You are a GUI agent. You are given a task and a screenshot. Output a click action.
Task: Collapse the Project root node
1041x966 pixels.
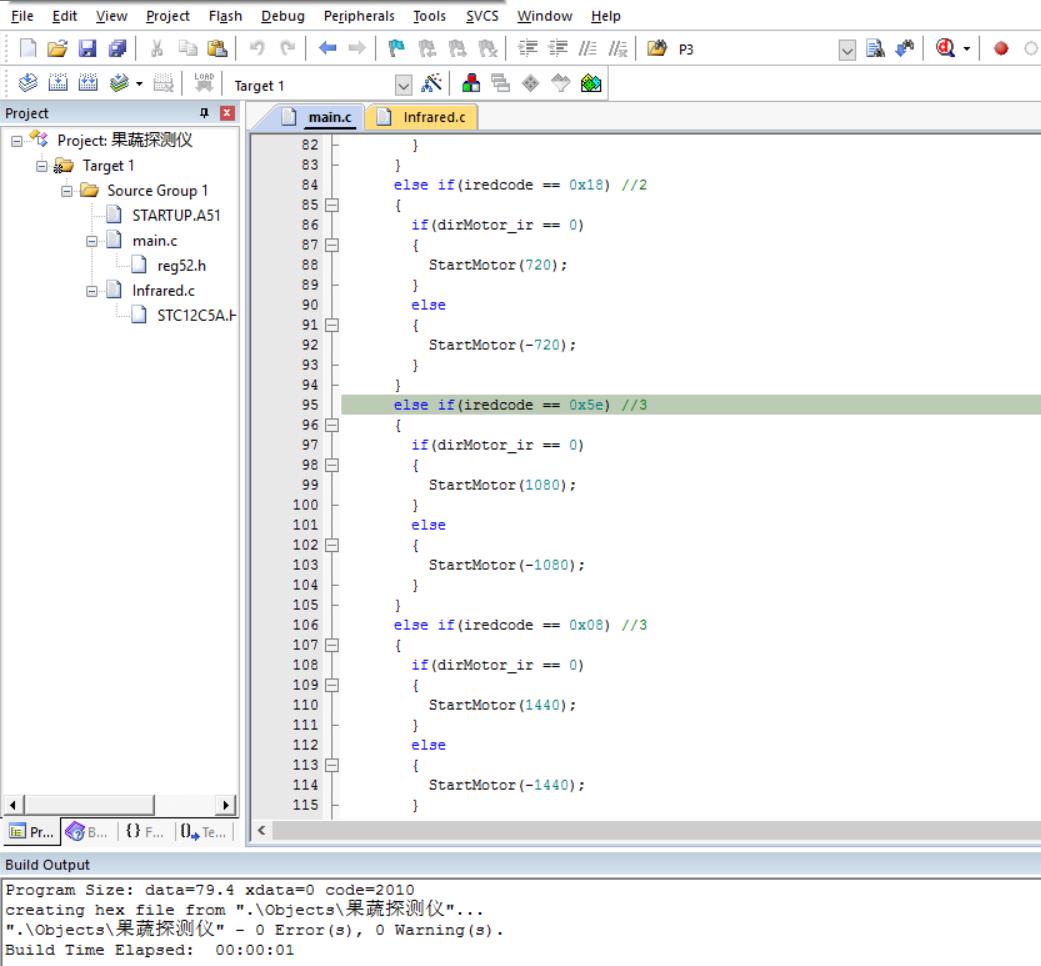point(17,141)
